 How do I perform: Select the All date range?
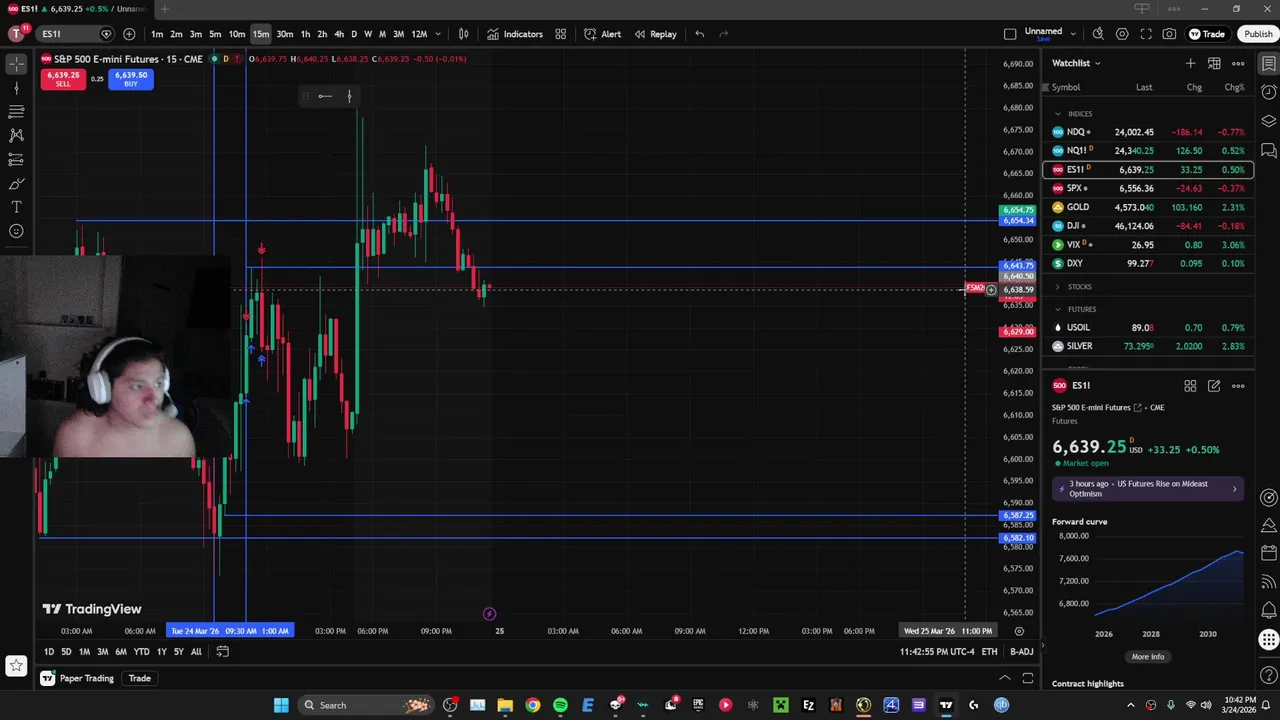point(196,652)
